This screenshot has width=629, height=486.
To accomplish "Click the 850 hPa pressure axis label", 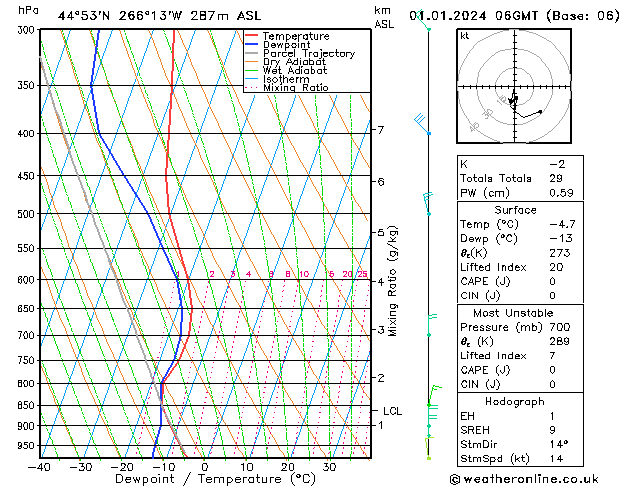I will click(x=28, y=405).
